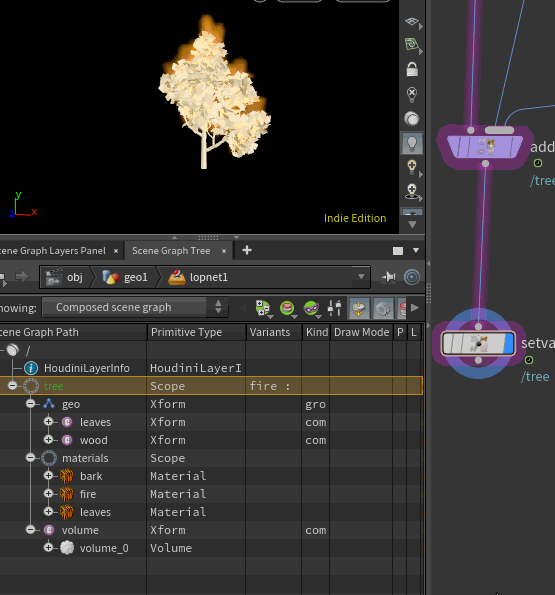Switch to Scene Graph Layers Panel tab
The width and height of the screenshot is (555, 595).
pos(53,251)
